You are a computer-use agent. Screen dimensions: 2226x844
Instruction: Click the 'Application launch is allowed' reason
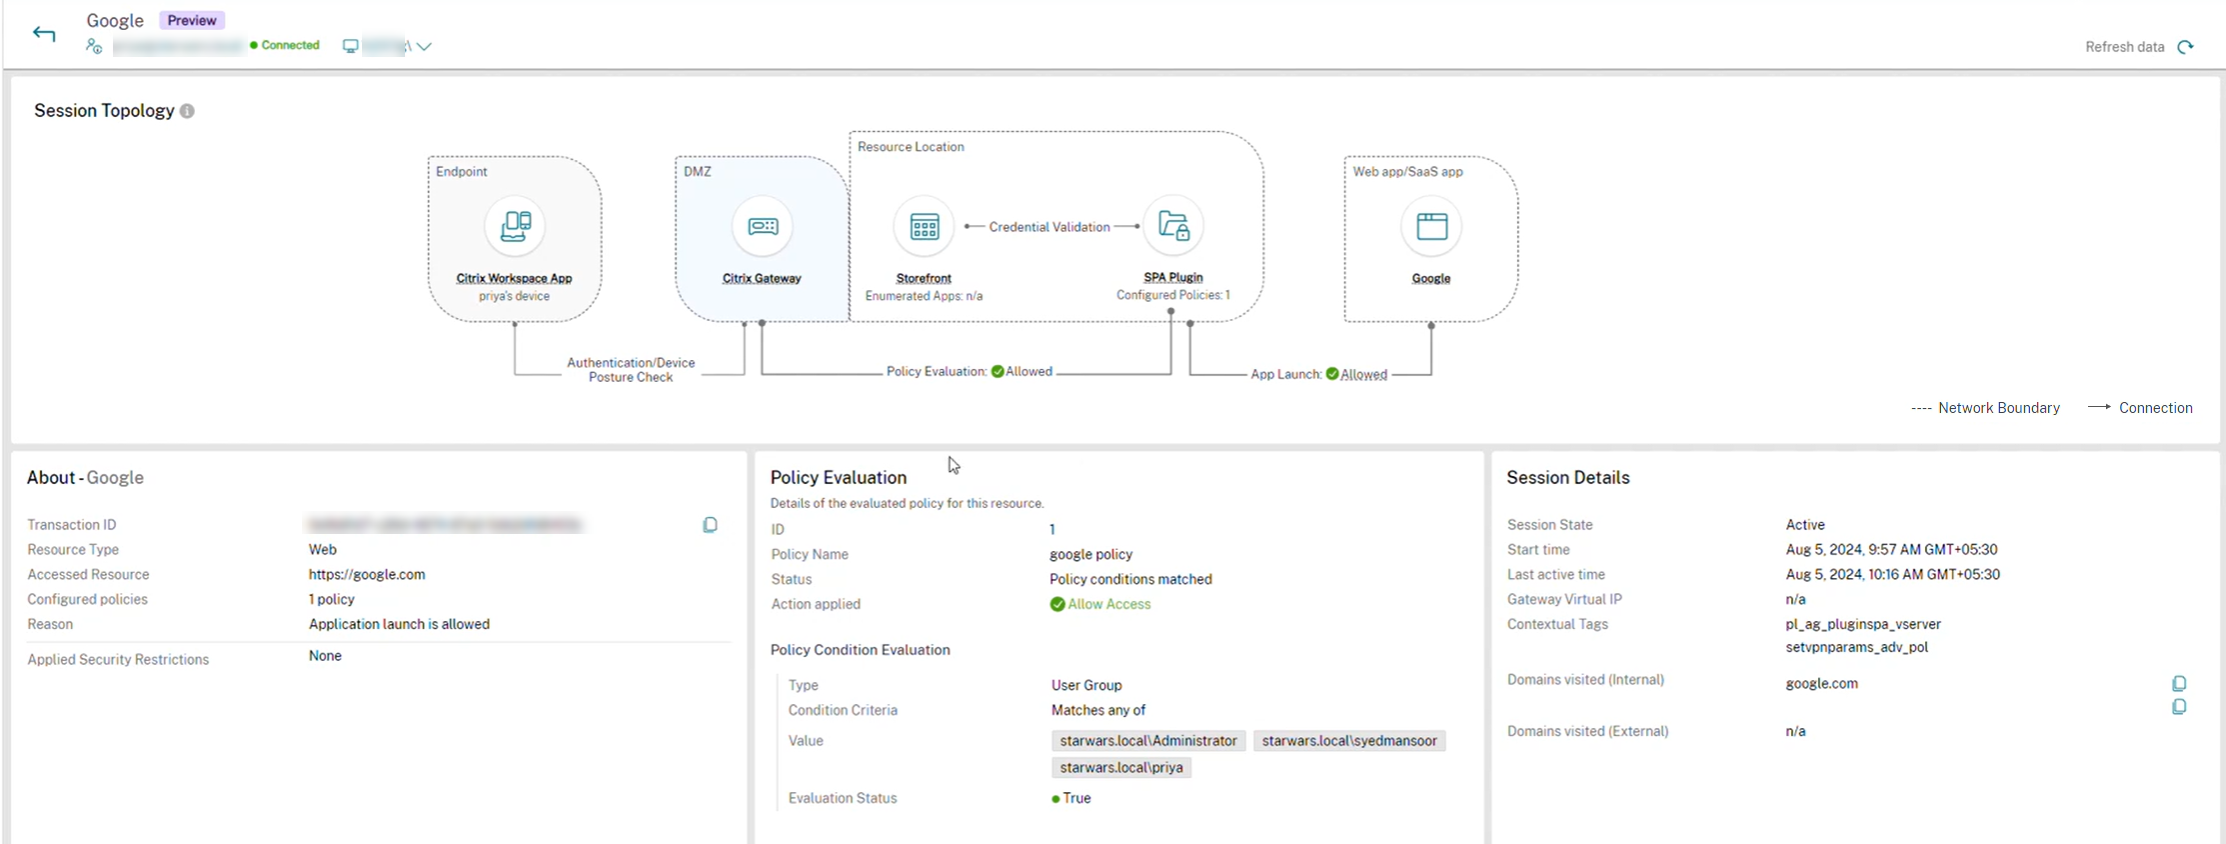click(399, 624)
